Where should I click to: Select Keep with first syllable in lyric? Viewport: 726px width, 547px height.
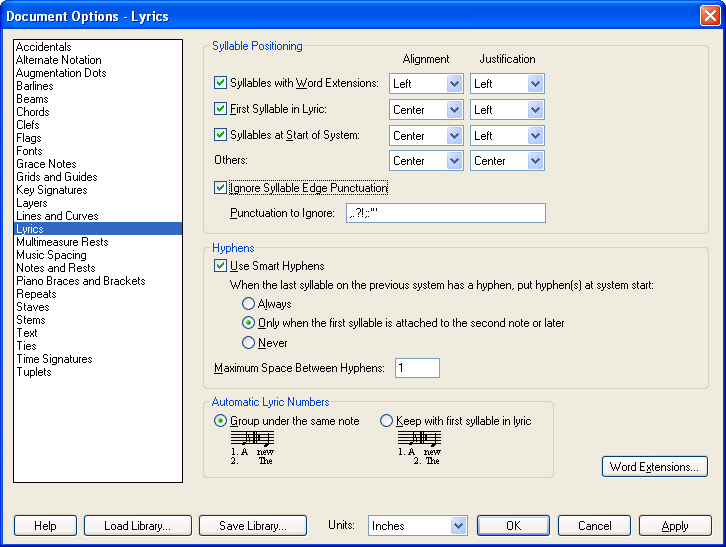pyautogui.click(x=387, y=421)
